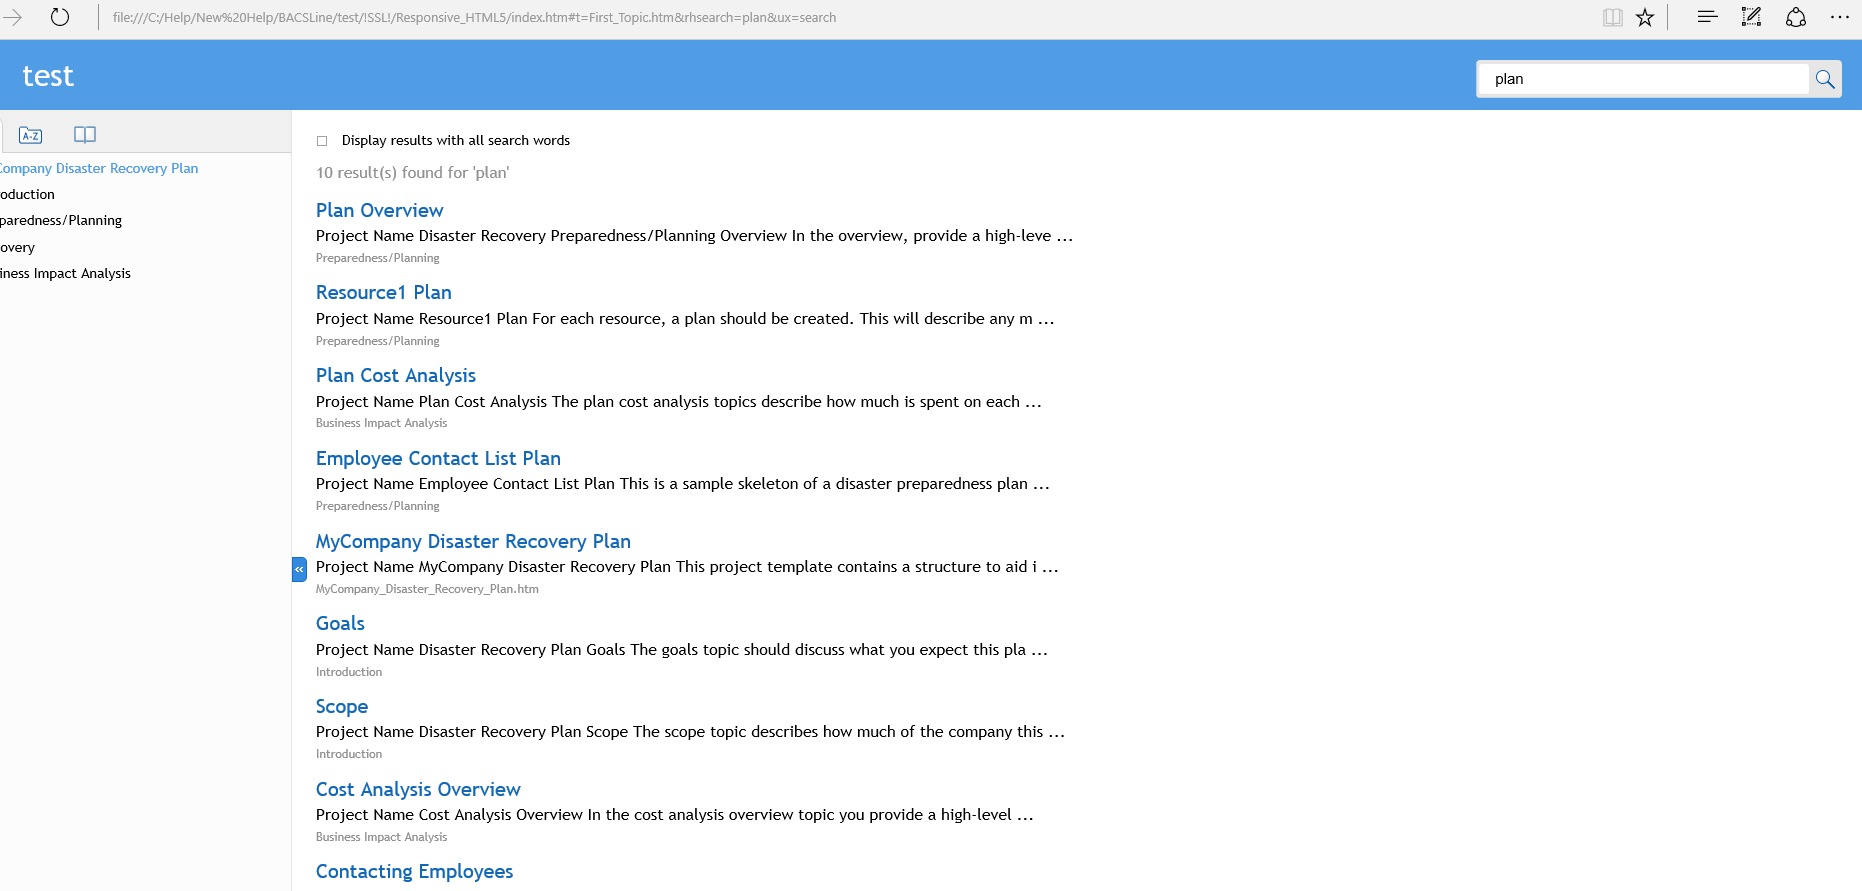Open the Plan Cost Analysis result
1862x891 pixels.
point(396,375)
